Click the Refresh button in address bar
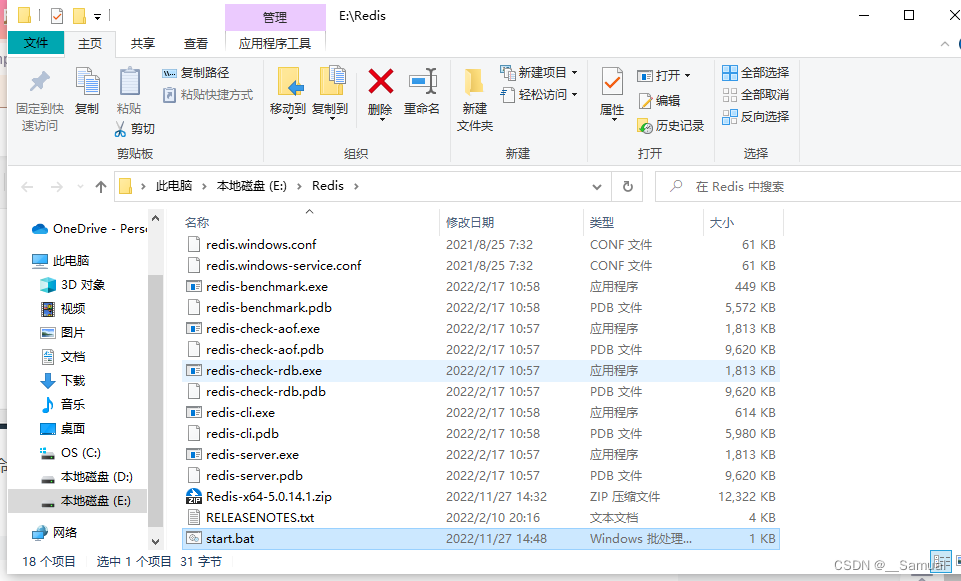This screenshot has width=961, height=581. 628,186
